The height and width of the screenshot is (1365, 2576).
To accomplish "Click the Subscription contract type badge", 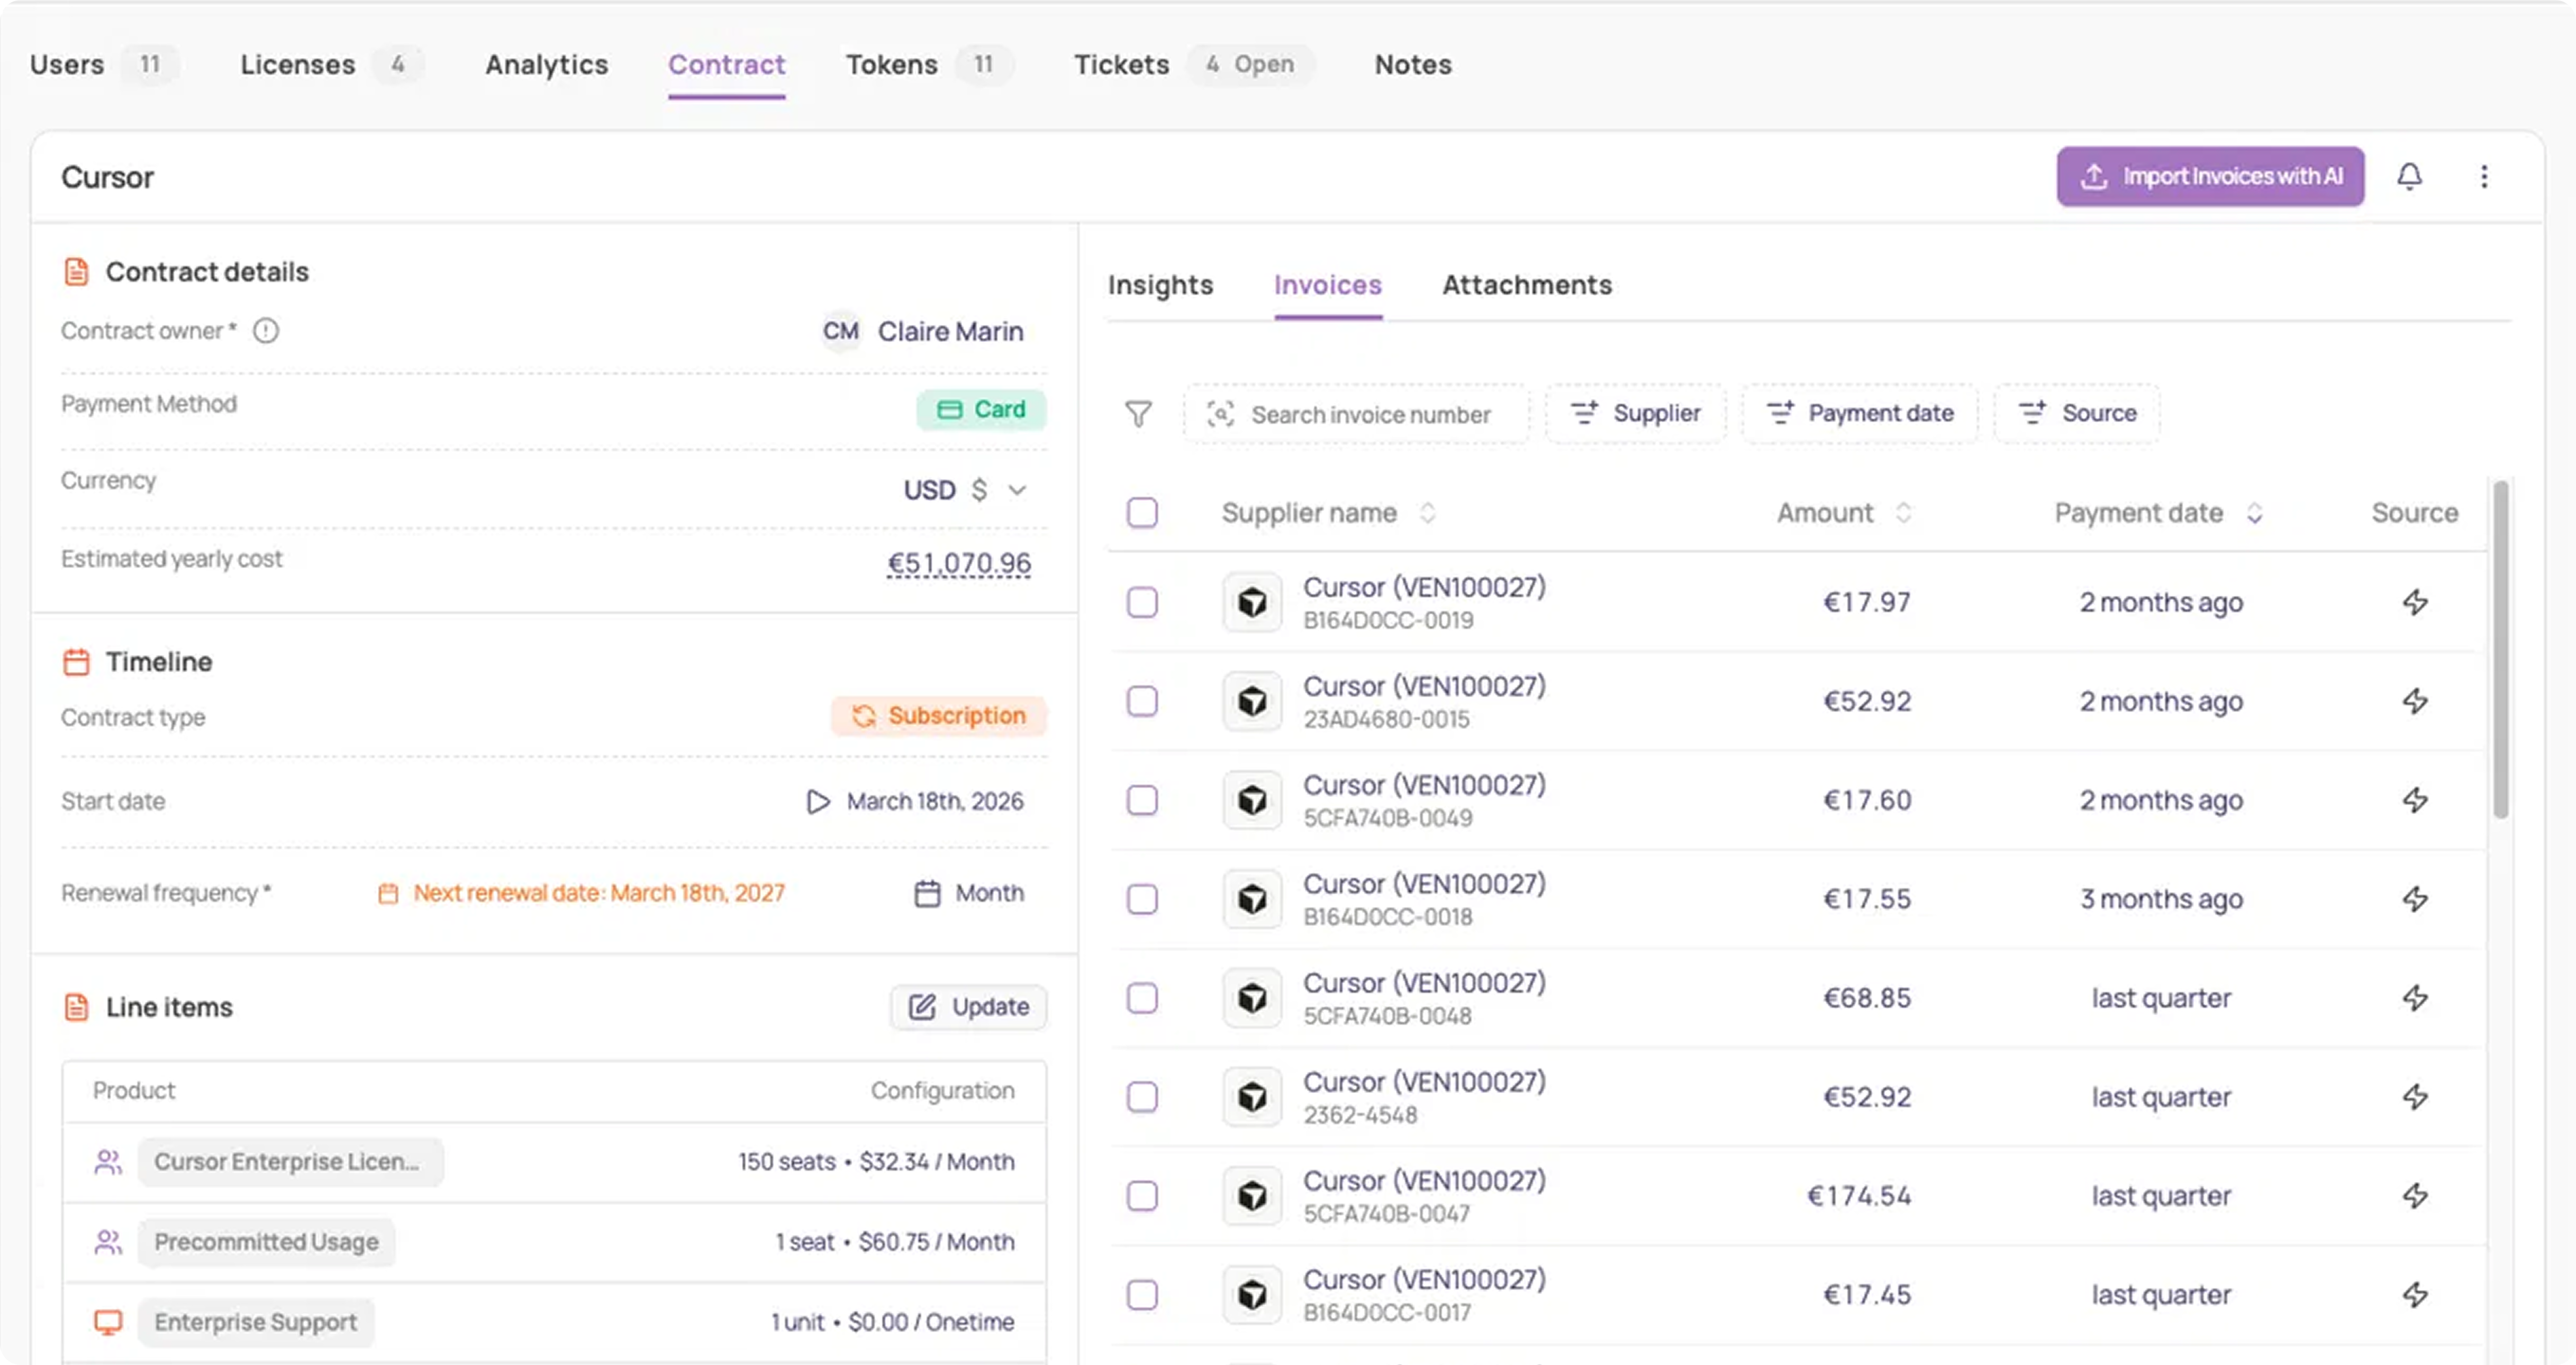I will tap(938, 716).
